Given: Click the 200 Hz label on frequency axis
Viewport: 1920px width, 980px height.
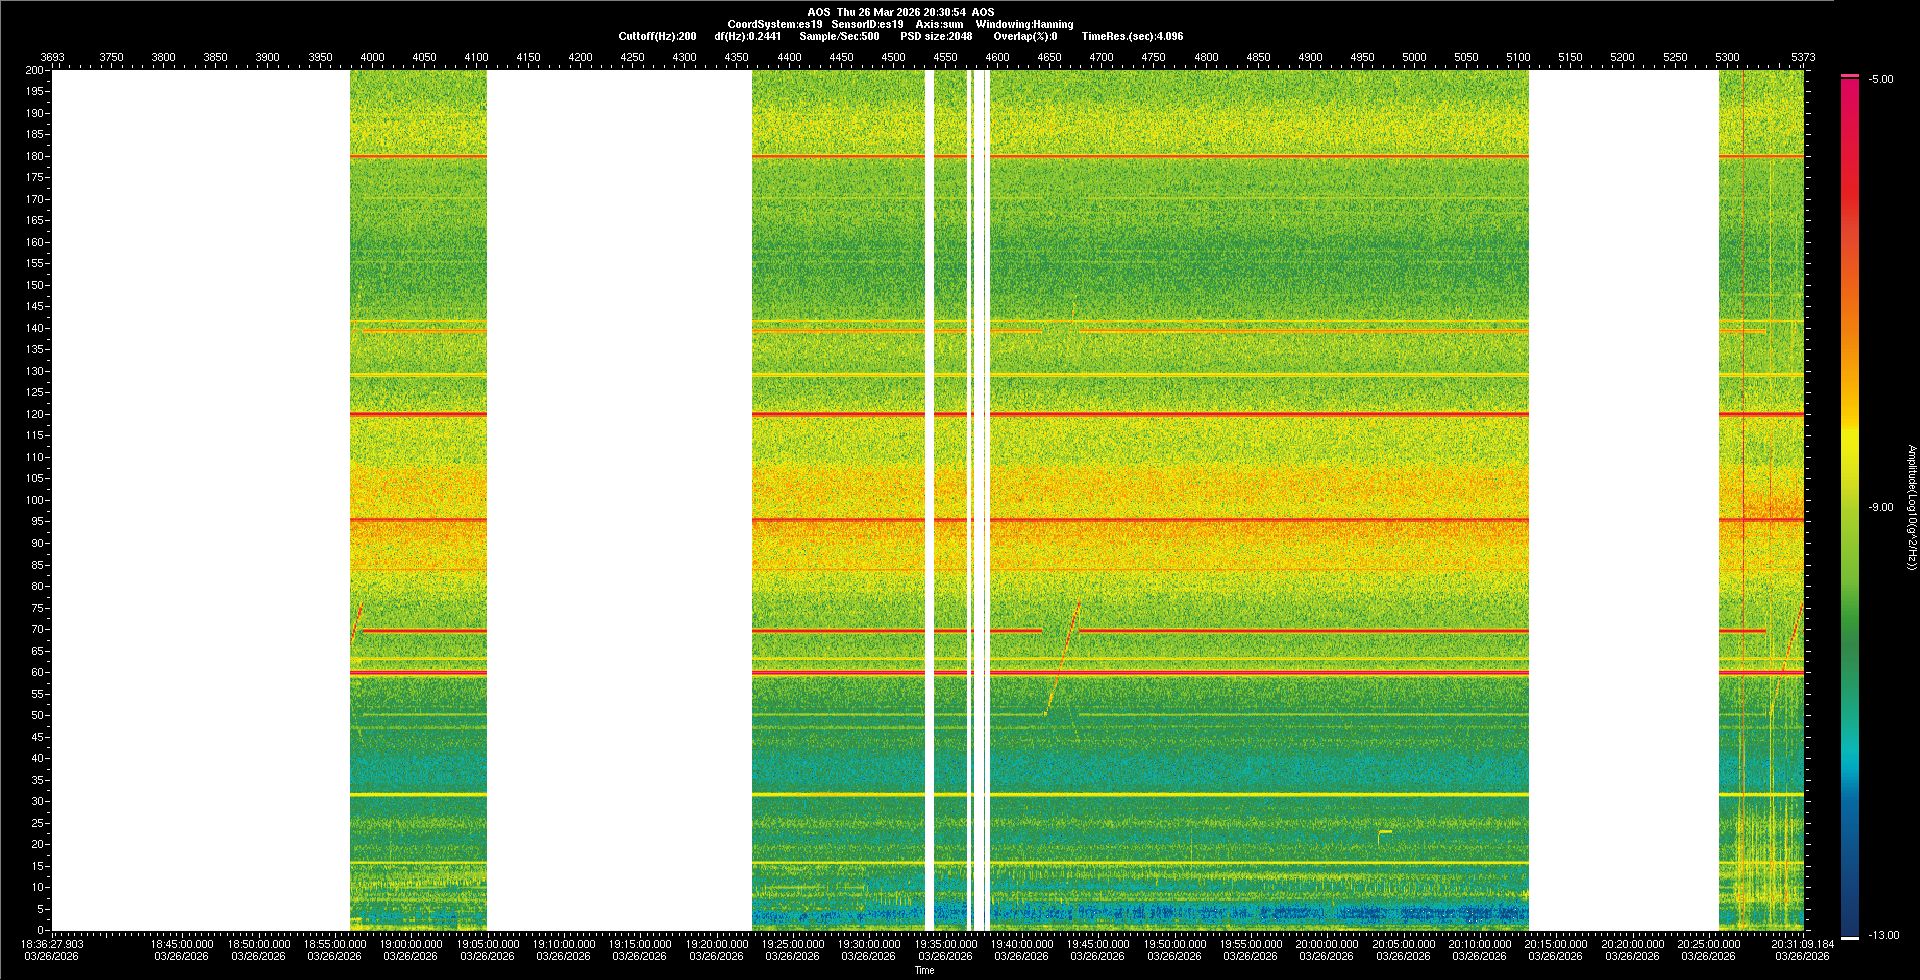Looking at the screenshot, I should tap(34, 70).
